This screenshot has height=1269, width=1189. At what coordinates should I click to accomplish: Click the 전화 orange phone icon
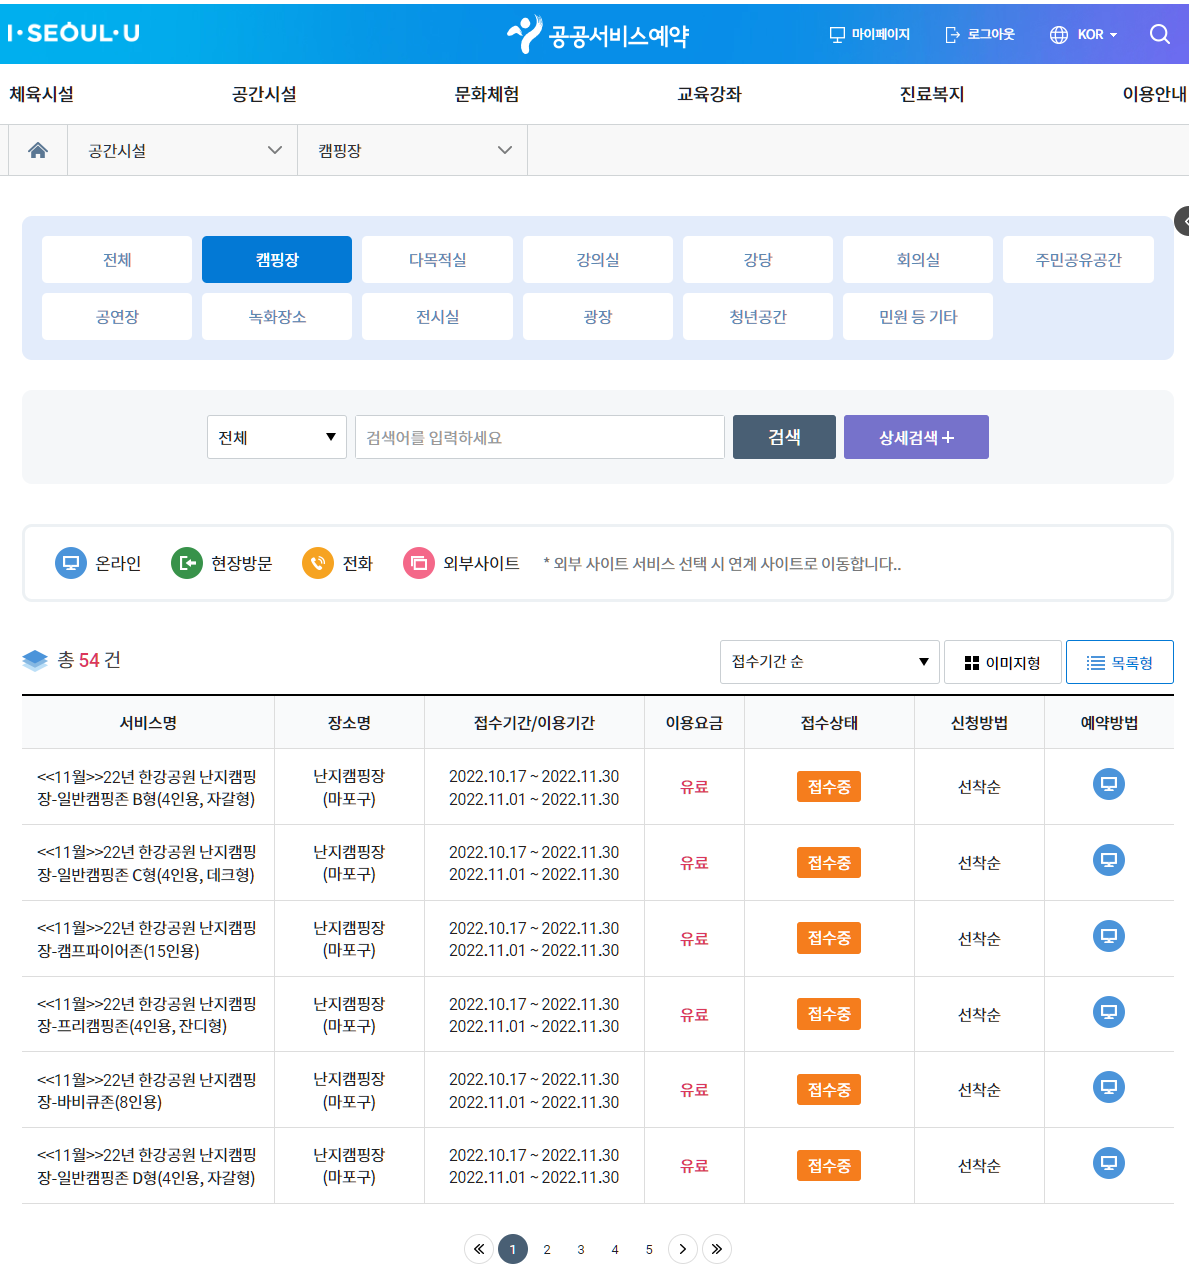click(x=318, y=563)
